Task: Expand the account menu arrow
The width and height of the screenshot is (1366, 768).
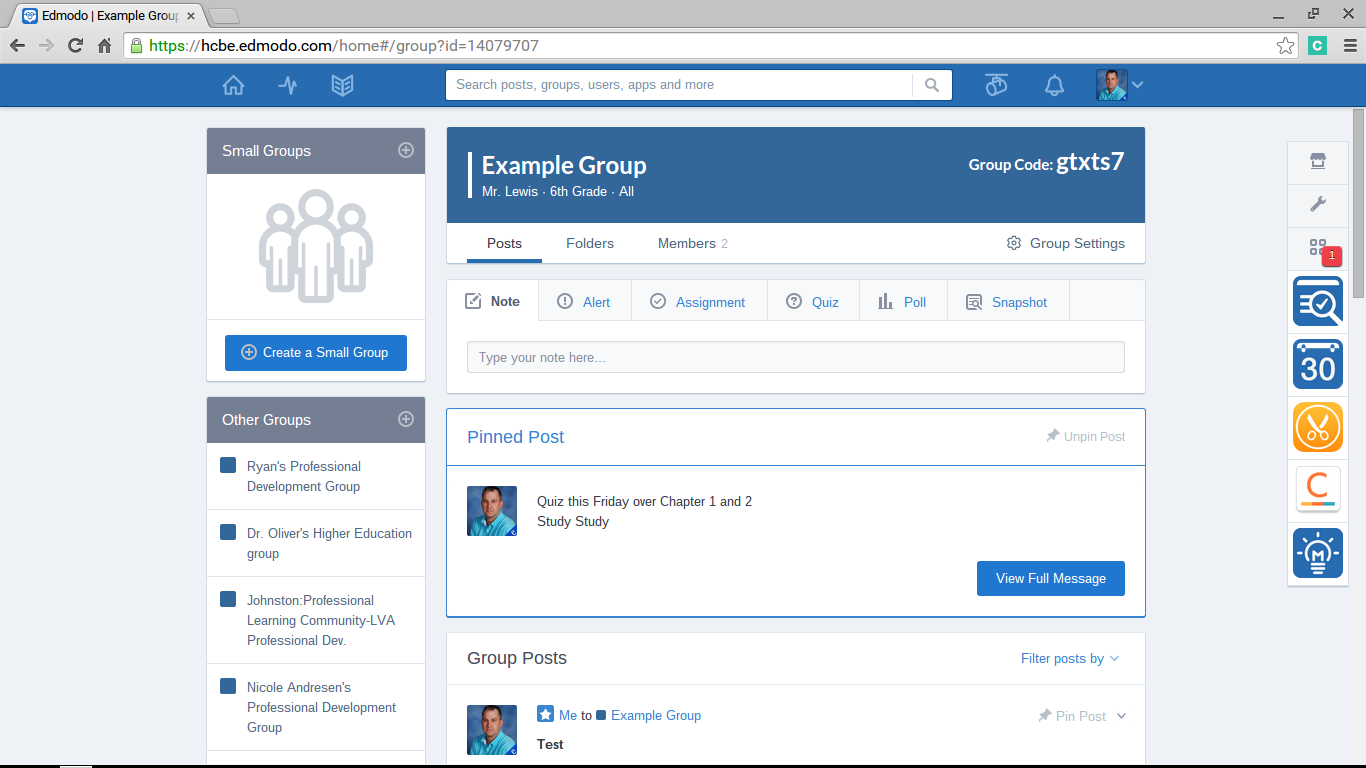Action: (x=1137, y=85)
